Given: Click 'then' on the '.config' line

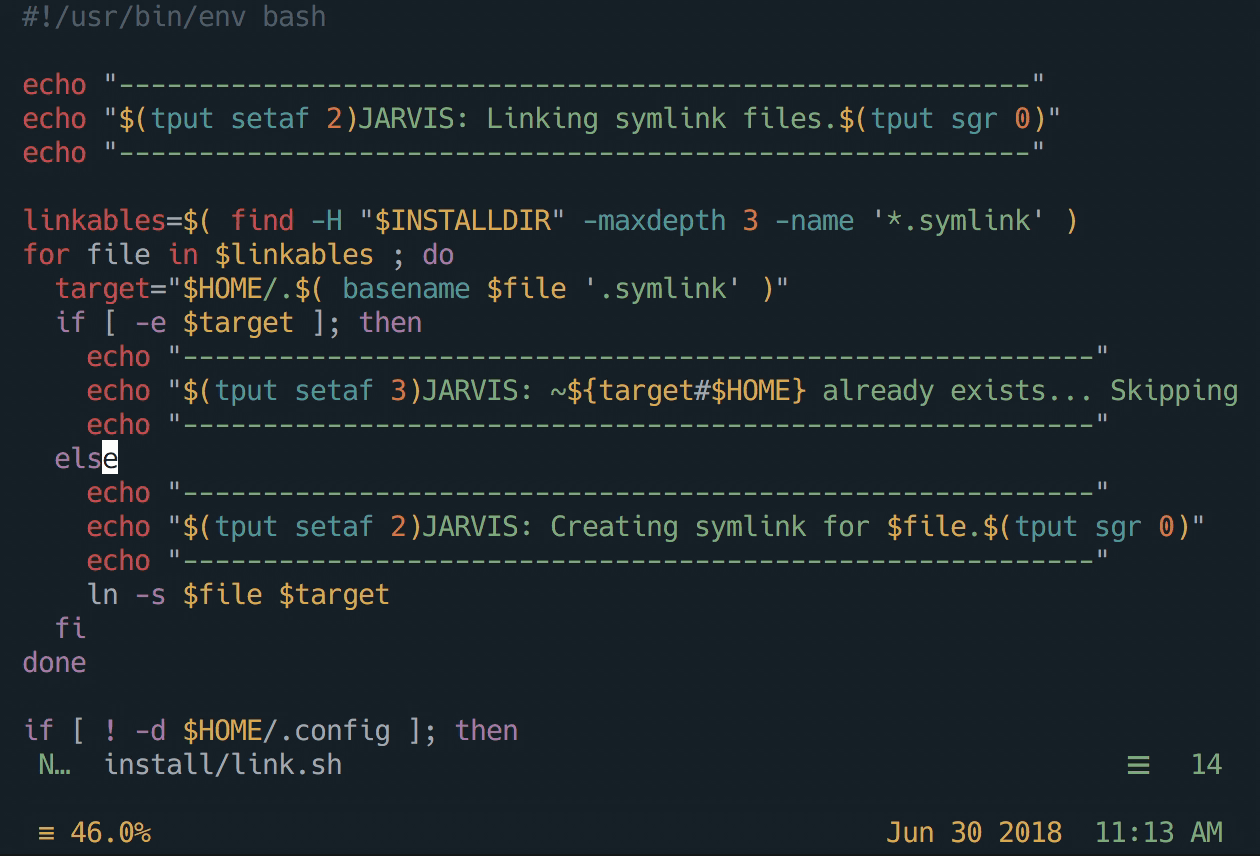Looking at the screenshot, I should 486,730.
